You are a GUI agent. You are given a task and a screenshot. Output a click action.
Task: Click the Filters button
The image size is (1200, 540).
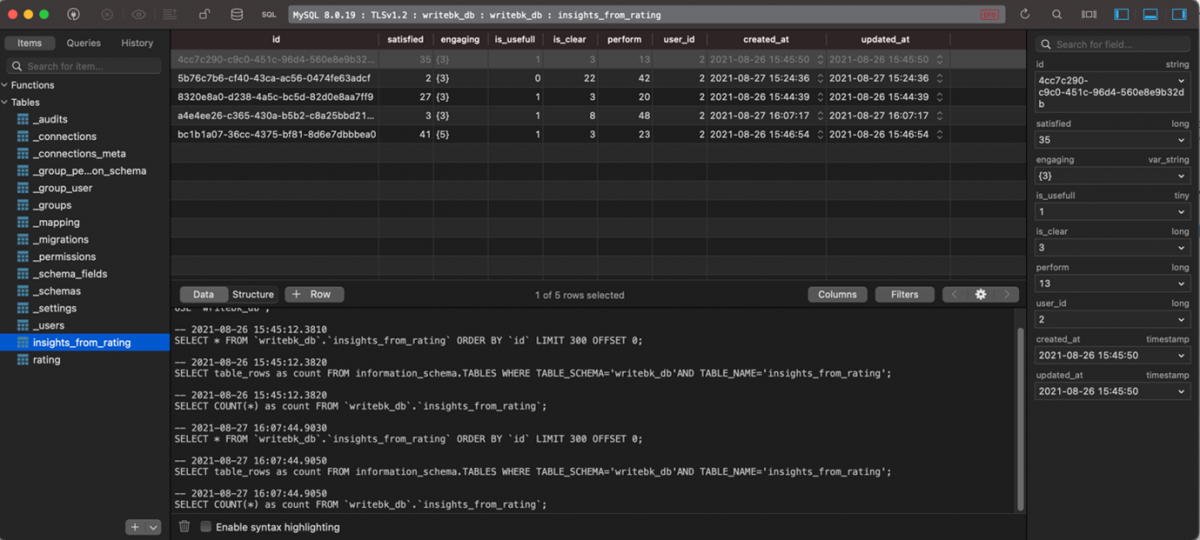904,294
